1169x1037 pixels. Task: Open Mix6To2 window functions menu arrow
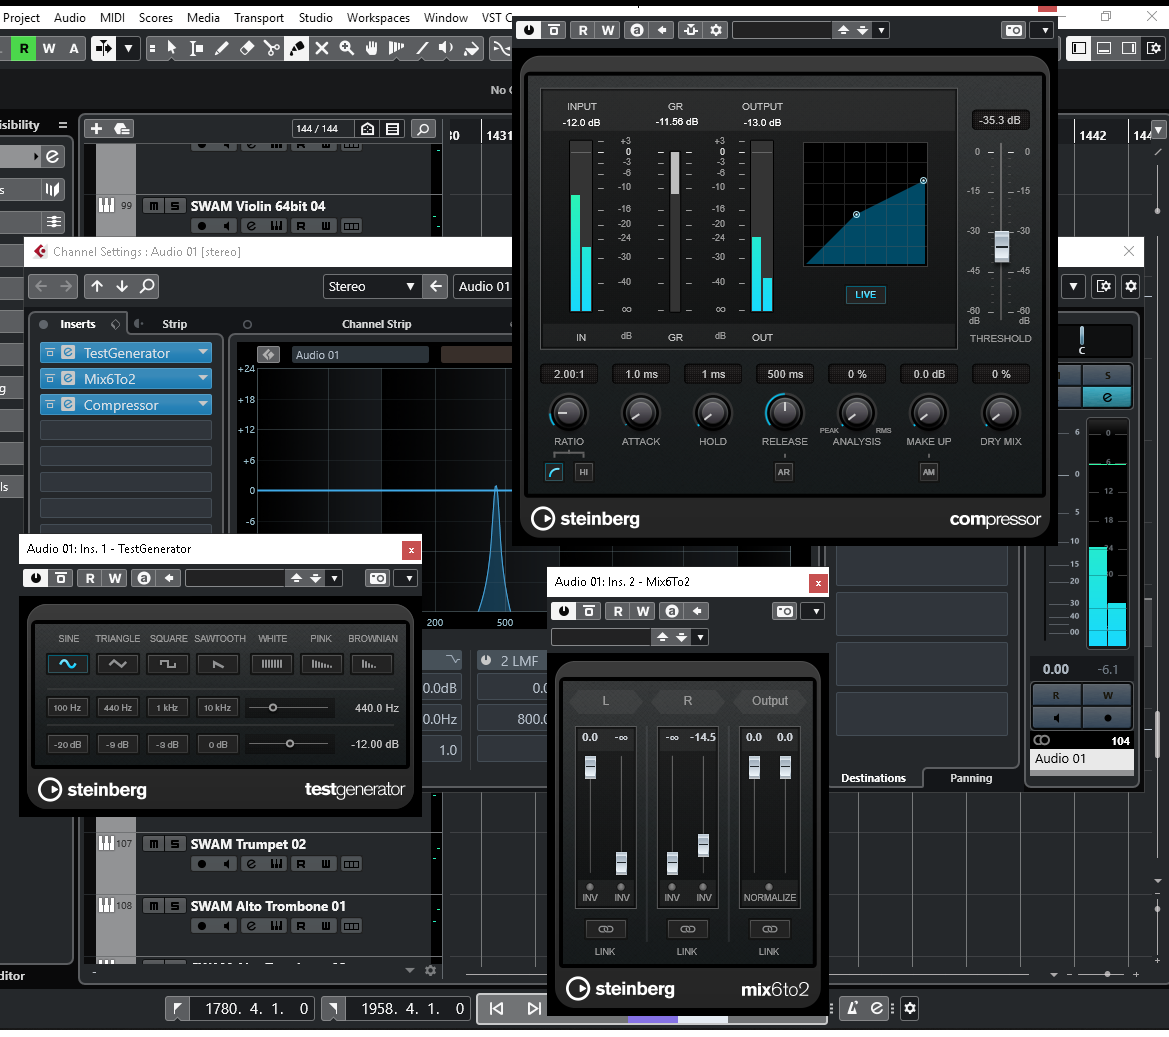tap(816, 611)
